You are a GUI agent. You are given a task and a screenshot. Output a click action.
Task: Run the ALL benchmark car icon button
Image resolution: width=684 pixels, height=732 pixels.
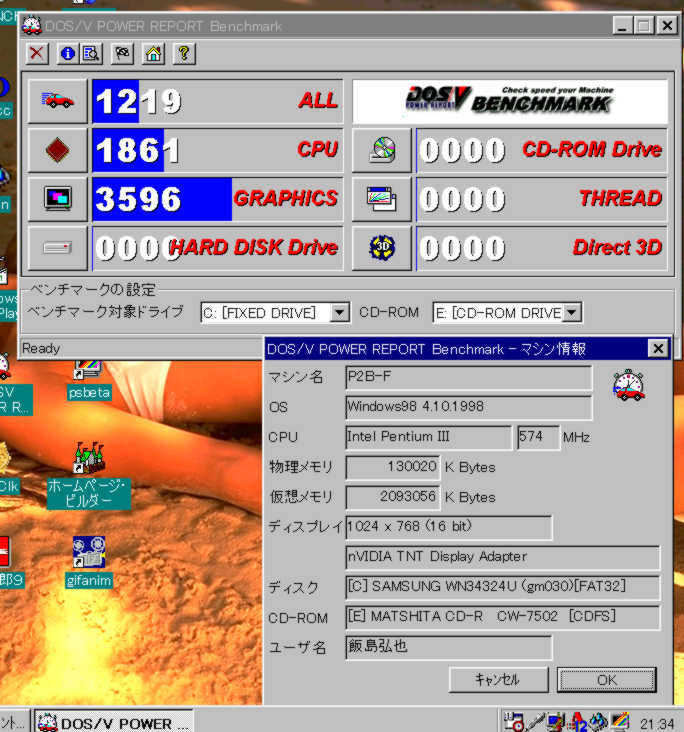coord(57,101)
